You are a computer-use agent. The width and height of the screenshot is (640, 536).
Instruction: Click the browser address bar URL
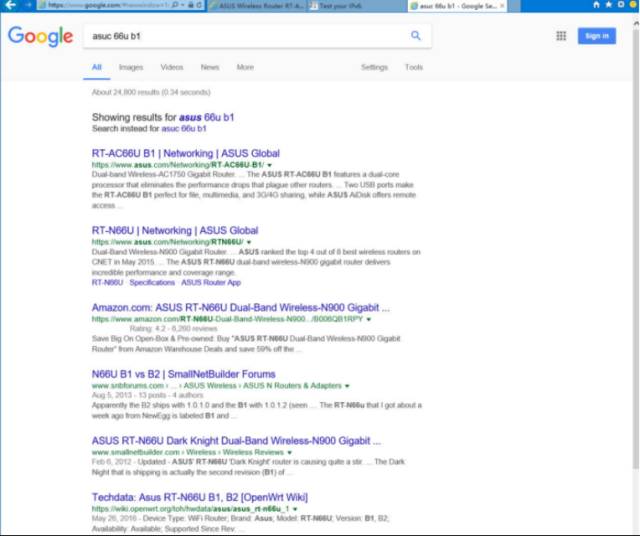tap(106, 5)
